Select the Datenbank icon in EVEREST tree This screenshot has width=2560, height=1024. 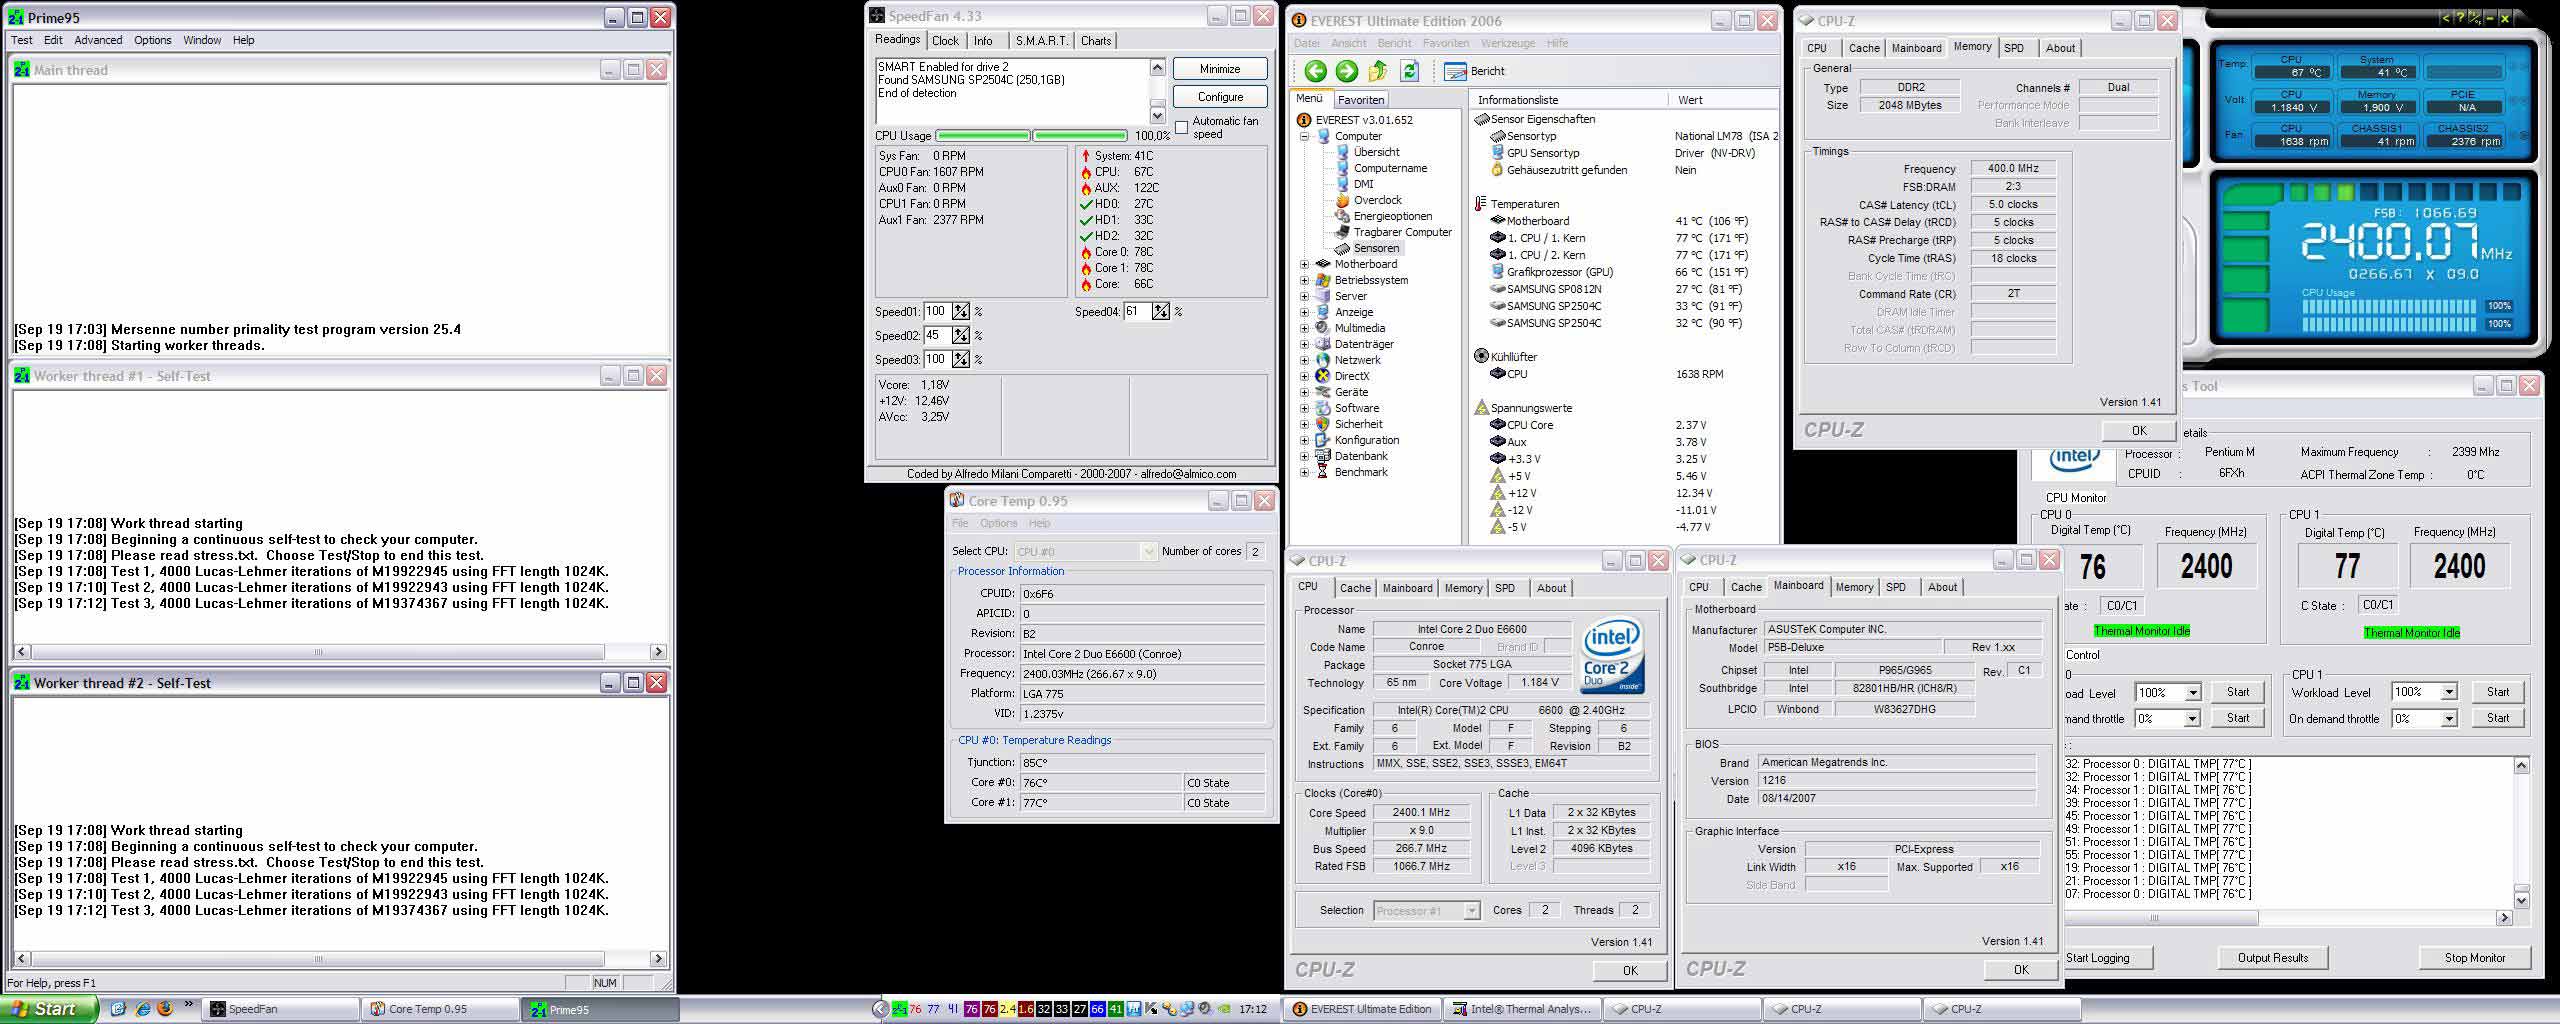pos(1323,456)
